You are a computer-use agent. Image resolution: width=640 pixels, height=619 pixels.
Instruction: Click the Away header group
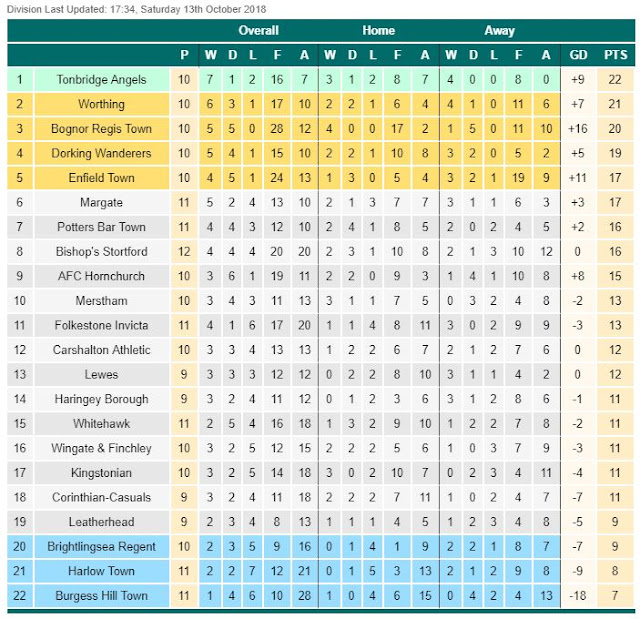[500, 30]
